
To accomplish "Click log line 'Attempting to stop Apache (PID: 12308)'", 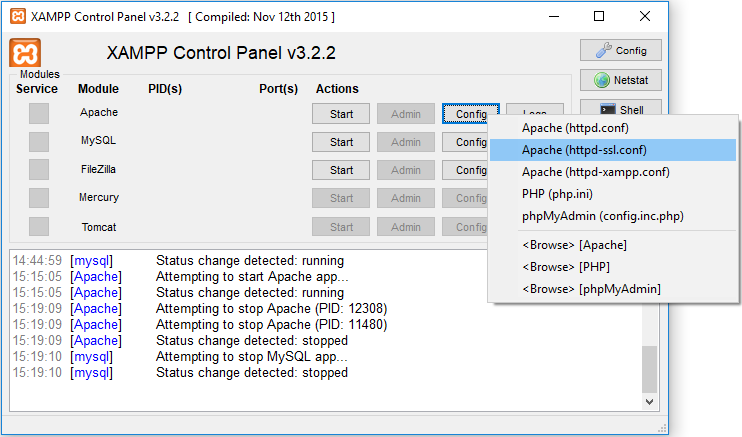I will 272,309.
